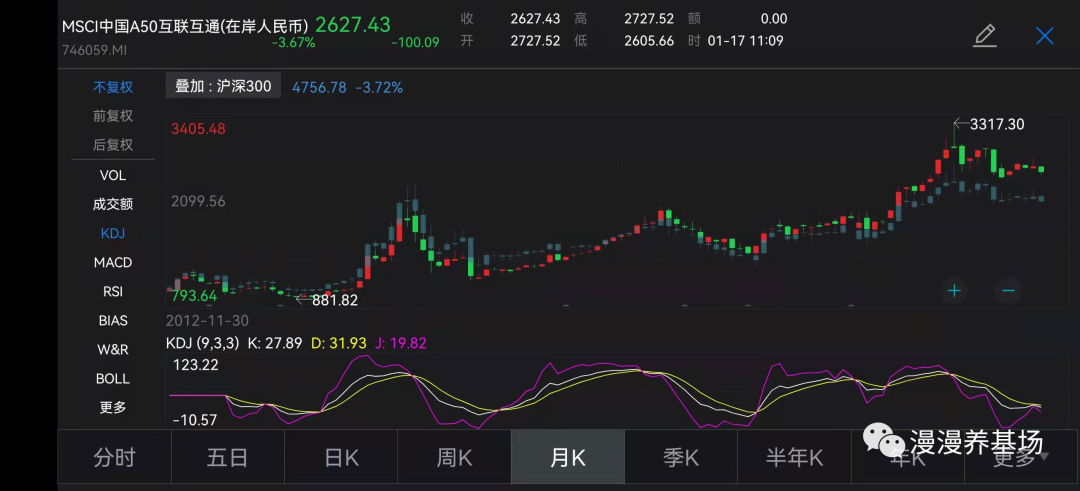Zoom in chart with plus icon
Viewport: 1080px width, 491px height.
[954, 291]
